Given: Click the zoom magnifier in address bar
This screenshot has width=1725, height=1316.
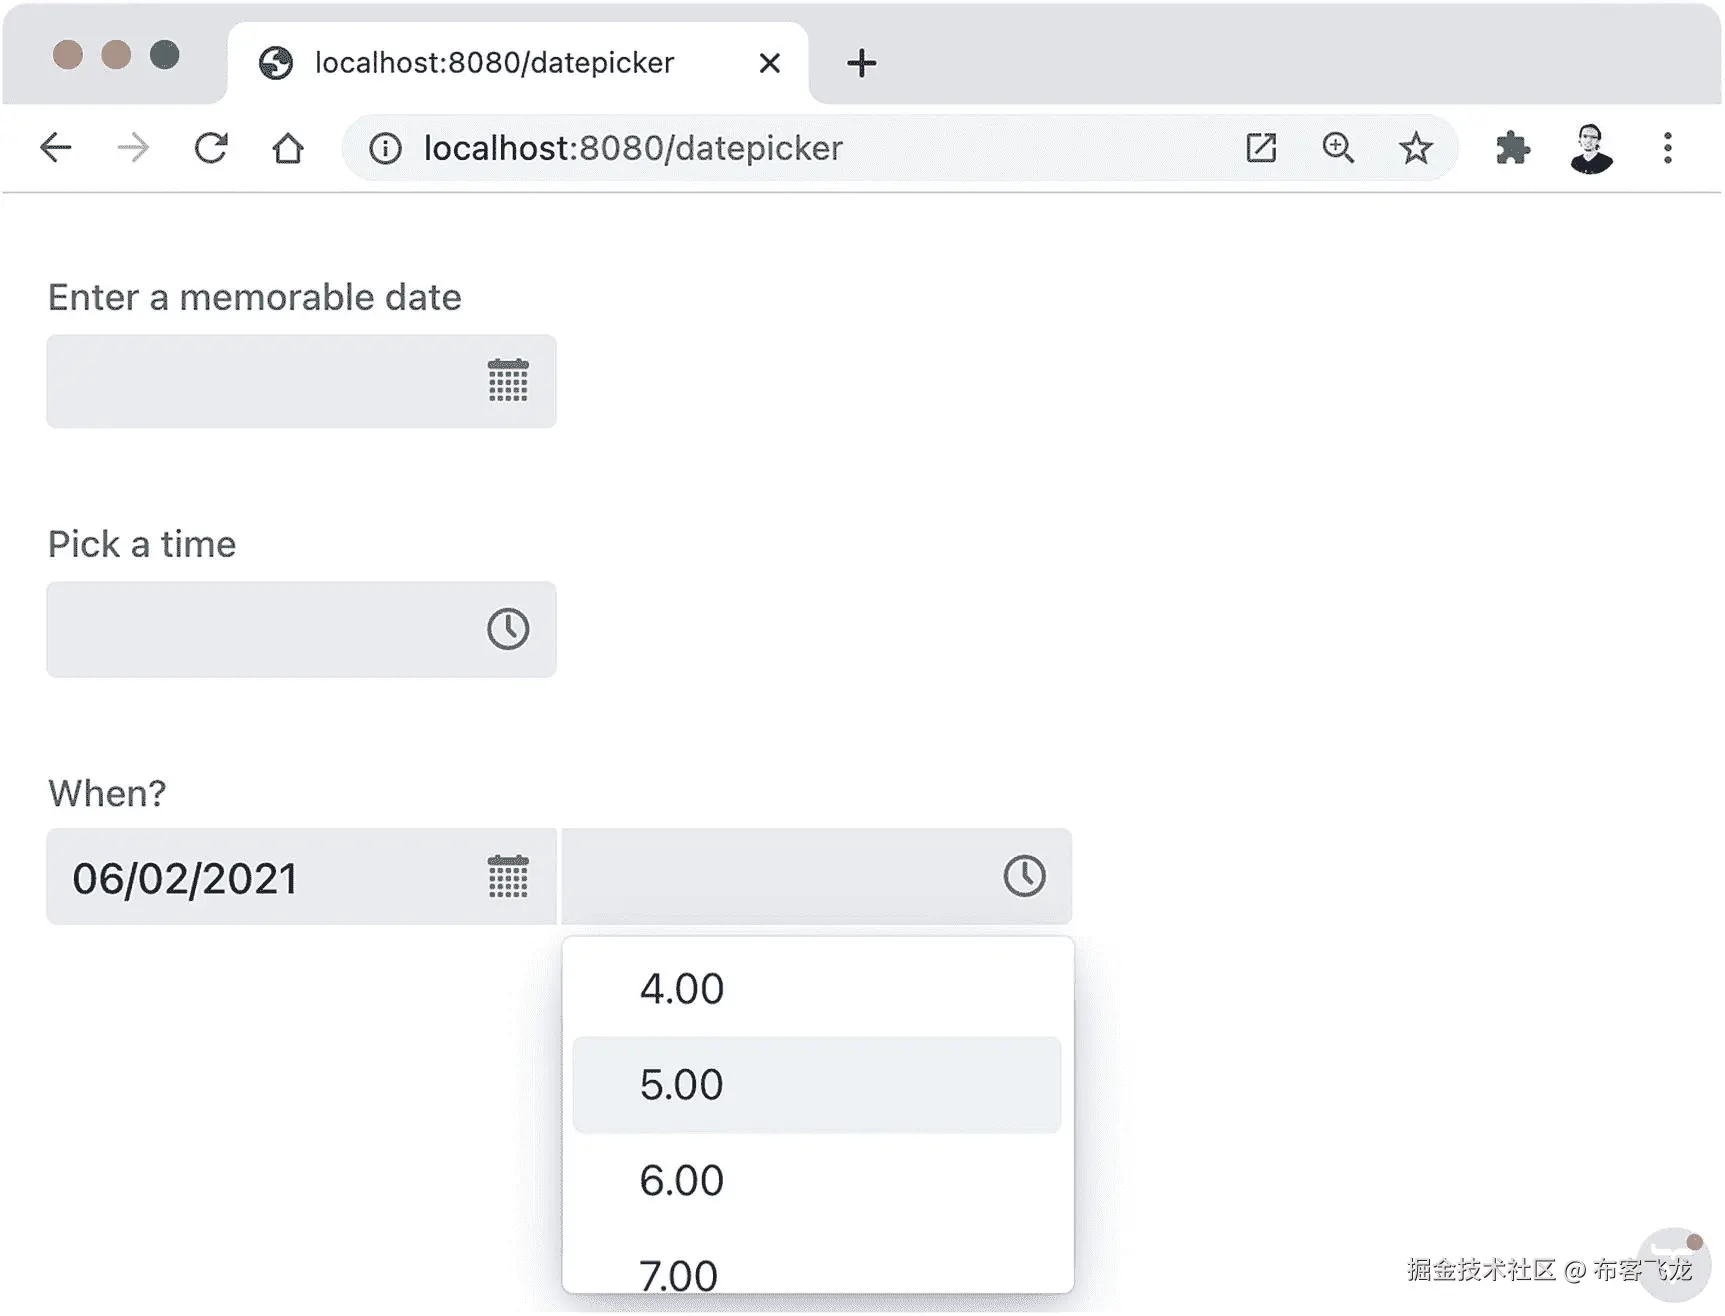Looking at the screenshot, I should point(1338,148).
